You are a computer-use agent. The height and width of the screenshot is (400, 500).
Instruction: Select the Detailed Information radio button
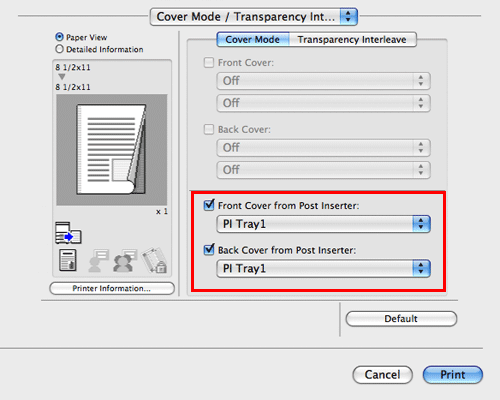59,49
